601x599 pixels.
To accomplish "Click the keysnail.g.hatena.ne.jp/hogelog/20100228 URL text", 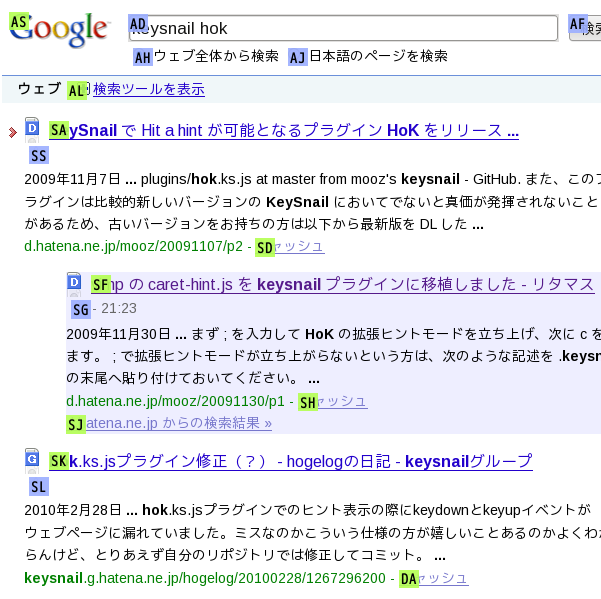I will point(205,578).
